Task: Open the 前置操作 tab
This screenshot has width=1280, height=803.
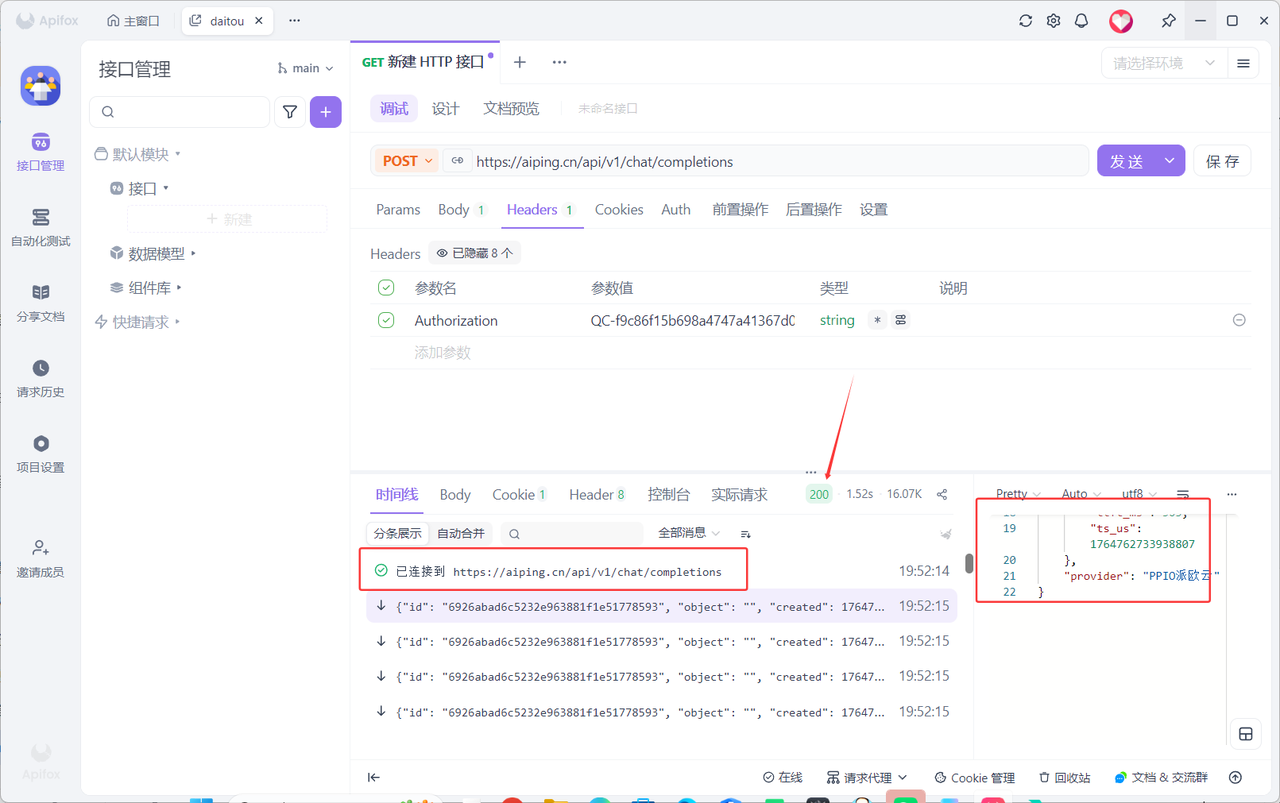Action: pos(740,209)
